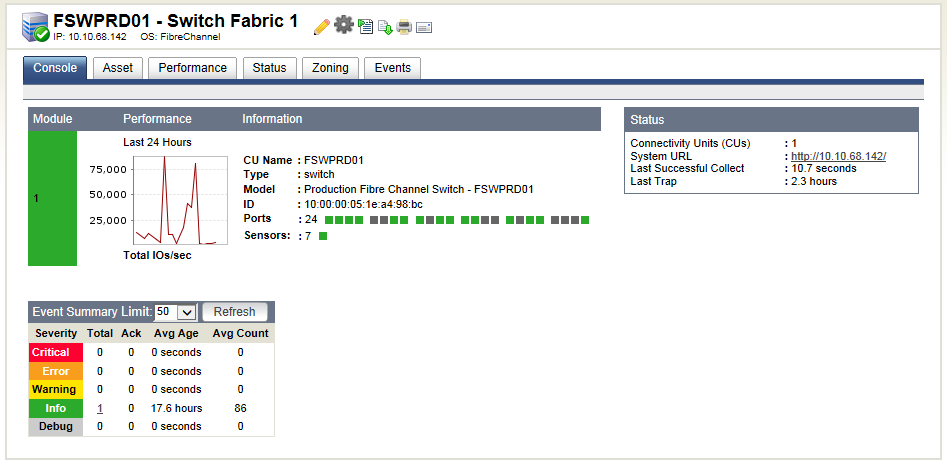Click the orange Error severity label

[56, 371]
